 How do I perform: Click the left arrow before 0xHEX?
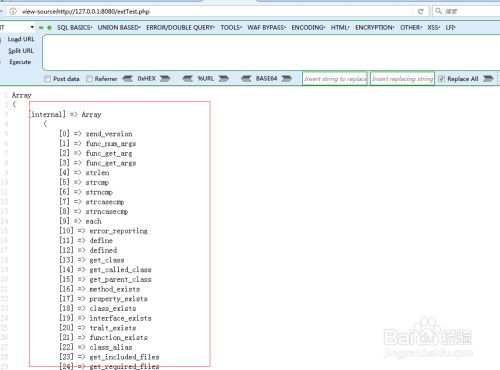tap(127, 79)
